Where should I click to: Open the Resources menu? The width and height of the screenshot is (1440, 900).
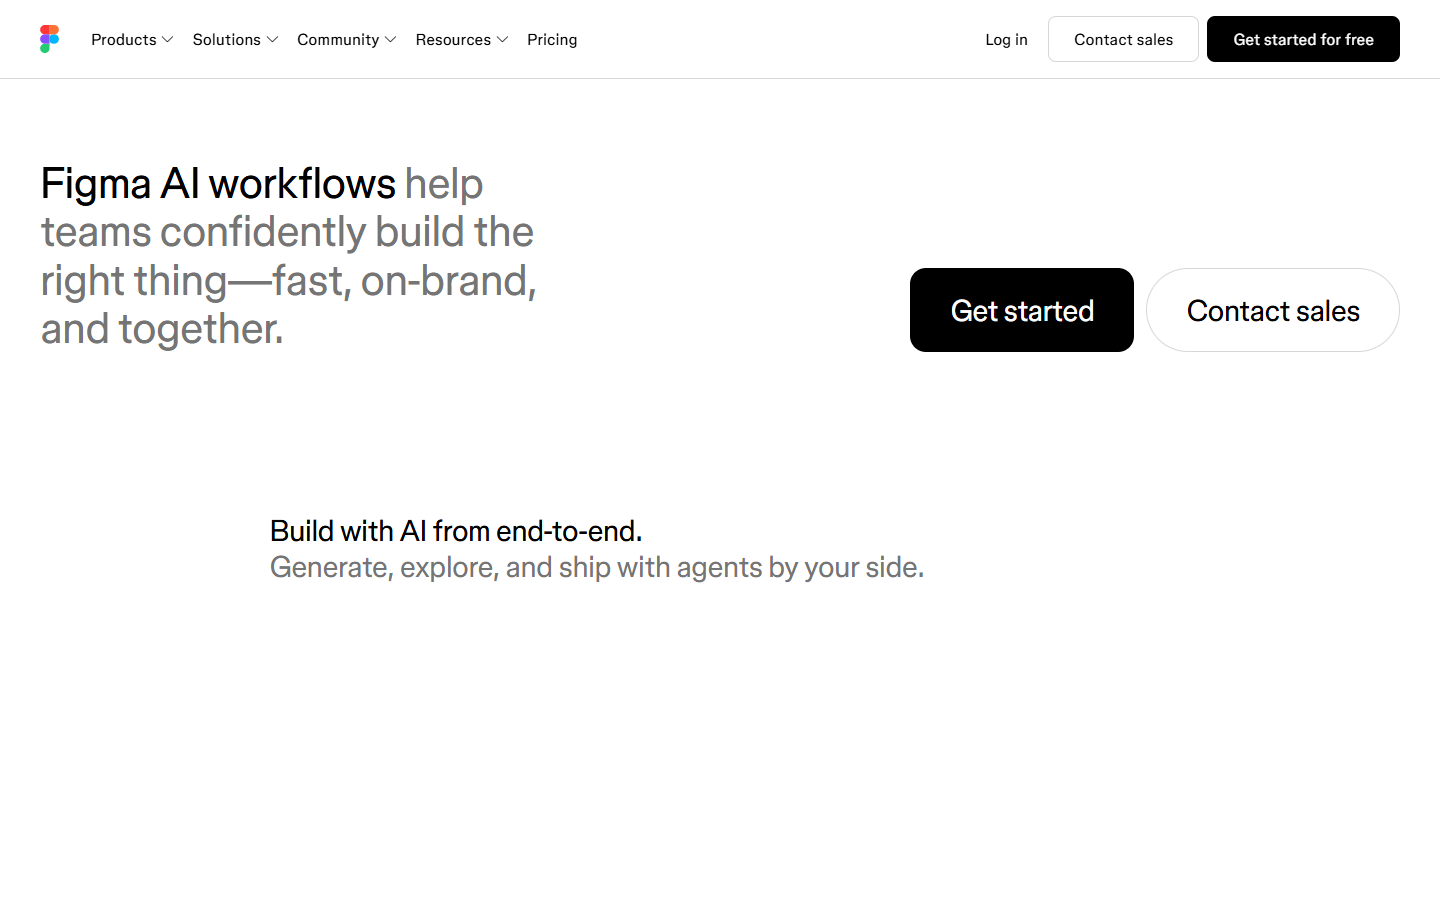pos(462,40)
